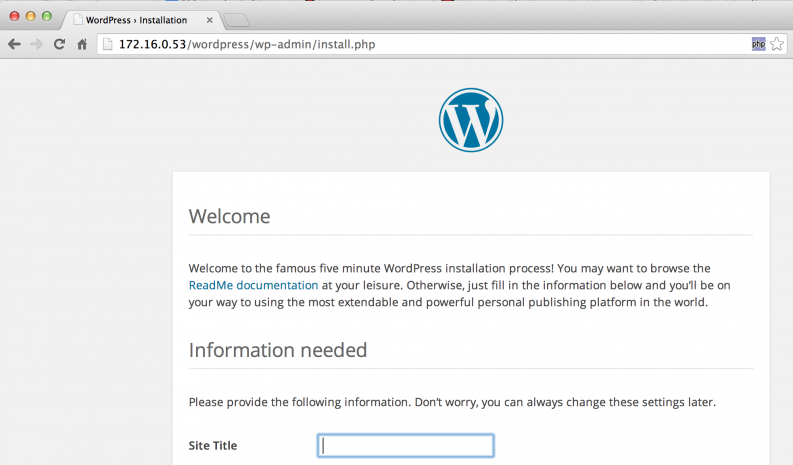This screenshot has height=465, width=793.
Task: Click the browser forward arrow
Action: (x=36, y=45)
